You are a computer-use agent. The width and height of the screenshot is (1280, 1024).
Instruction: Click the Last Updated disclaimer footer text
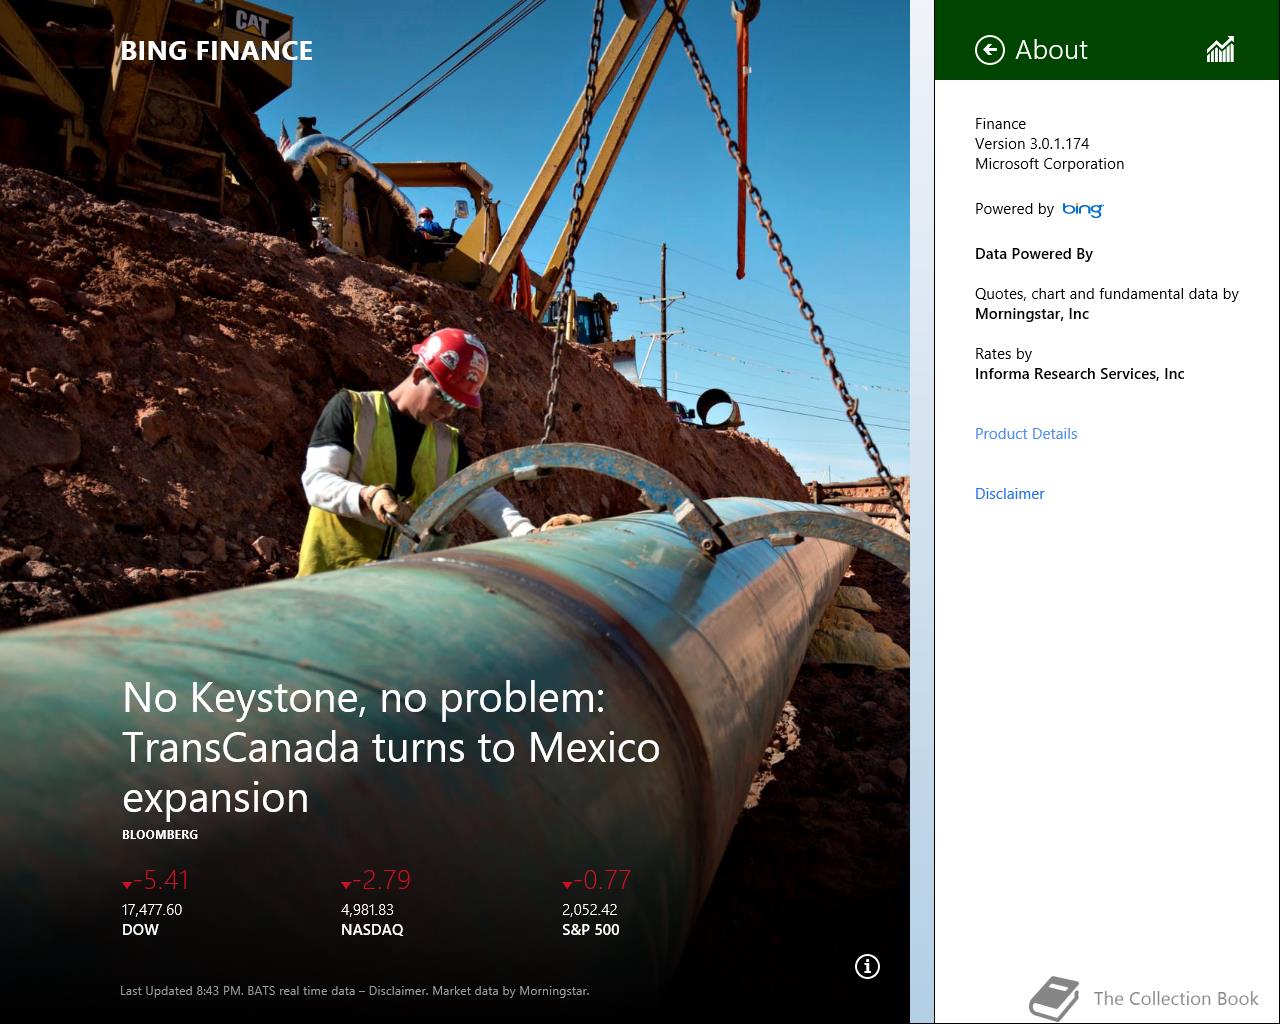tap(354, 991)
